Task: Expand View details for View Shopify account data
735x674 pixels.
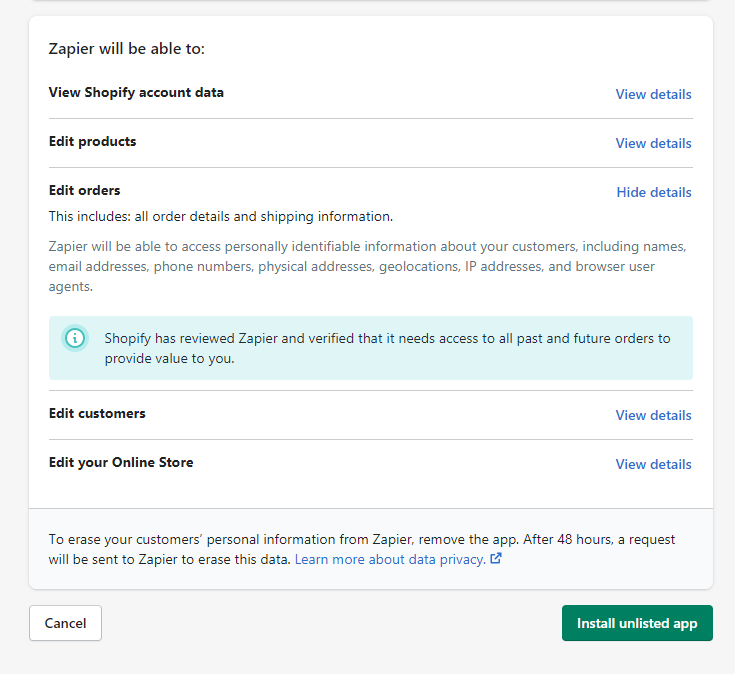Action: tap(653, 94)
